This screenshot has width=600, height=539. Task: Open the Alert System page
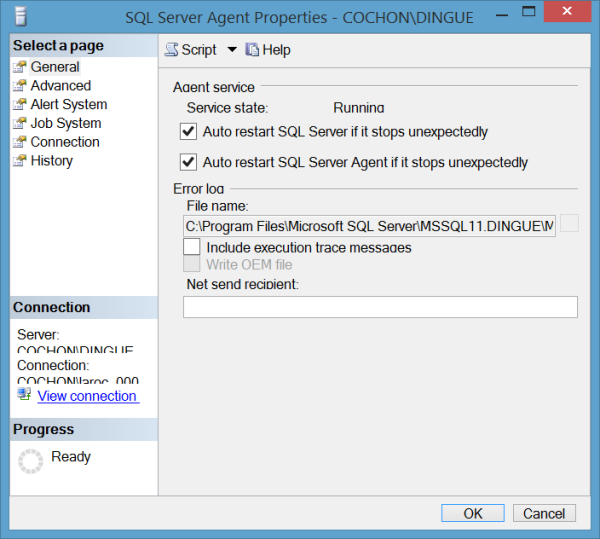[69, 104]
